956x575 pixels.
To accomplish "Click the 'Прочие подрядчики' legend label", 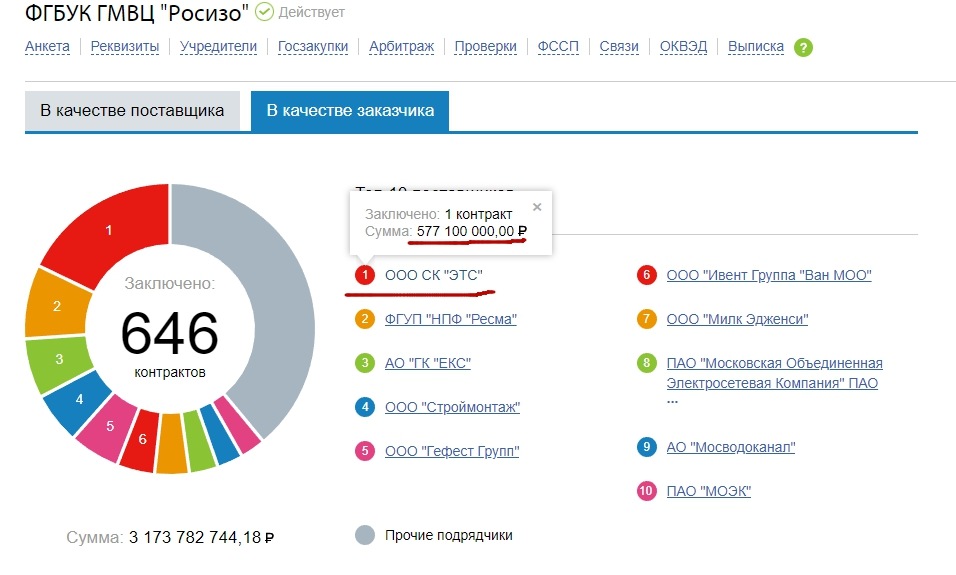I will point(449,535).
